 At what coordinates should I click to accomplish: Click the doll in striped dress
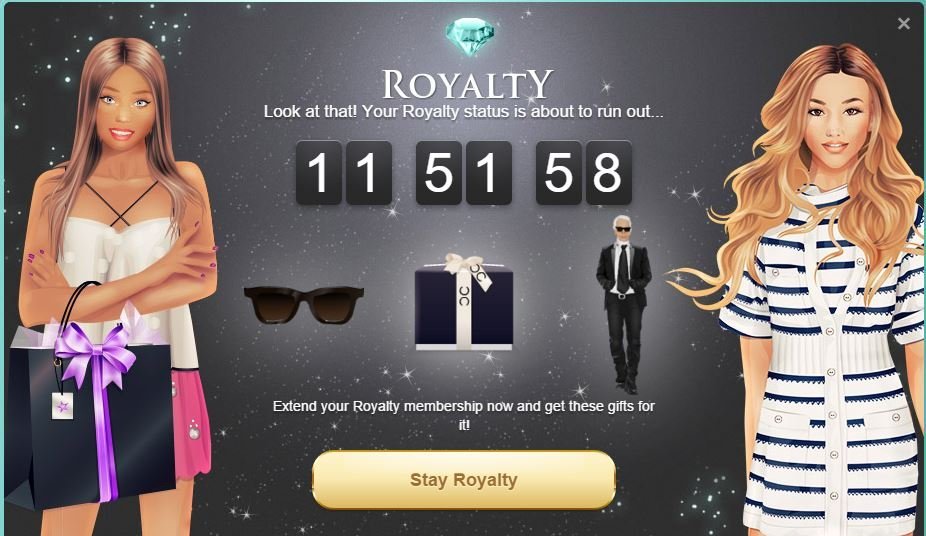coord(815,289)
